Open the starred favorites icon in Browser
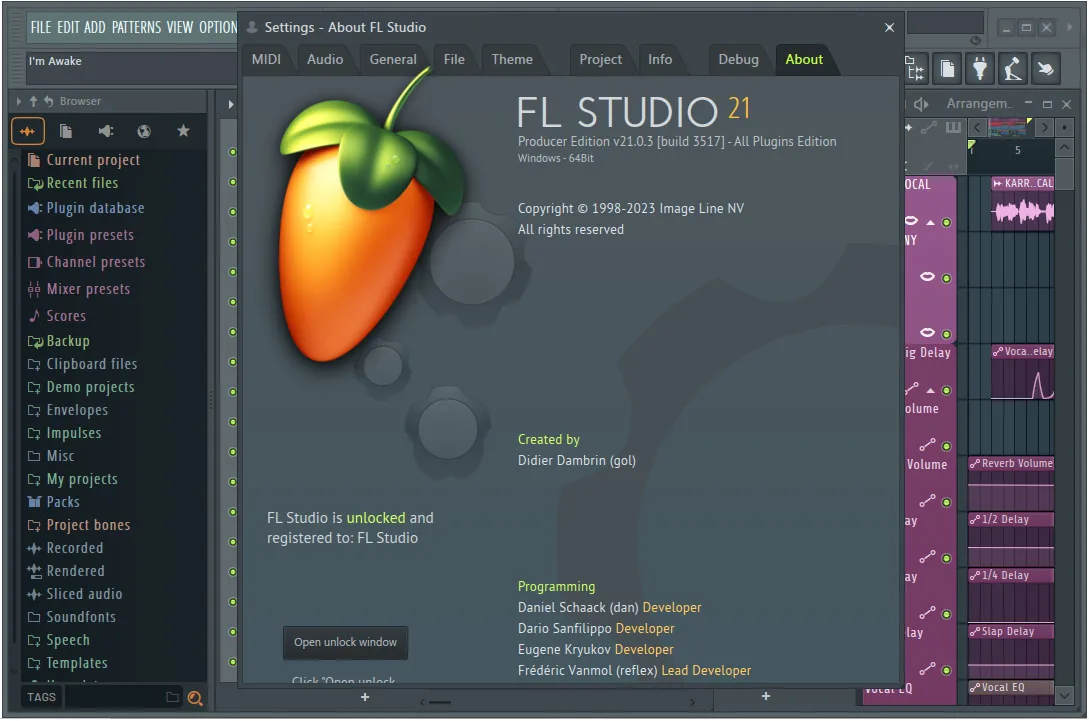Screen dimensions: 1089x721 pyautogui.click(x=183, y=131)
